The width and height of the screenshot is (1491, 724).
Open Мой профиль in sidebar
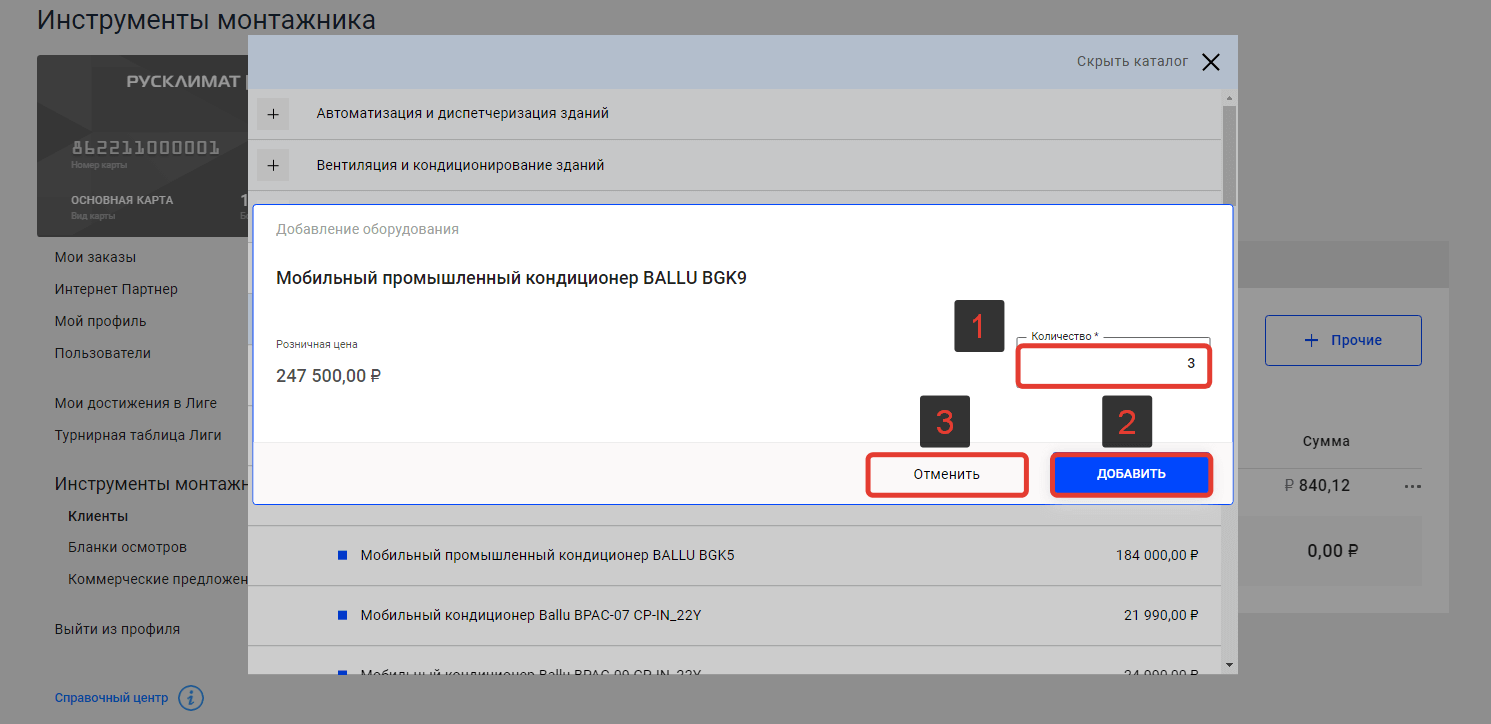(100, 321)
